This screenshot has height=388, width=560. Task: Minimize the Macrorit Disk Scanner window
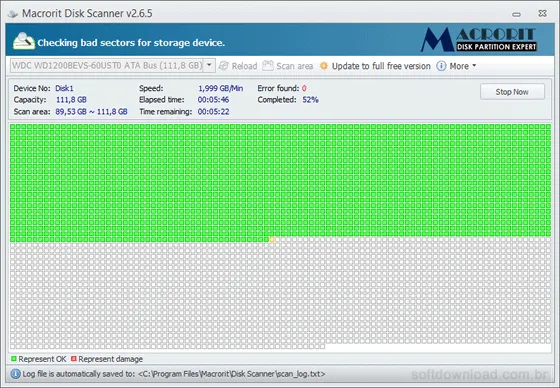tap(516, 14)
